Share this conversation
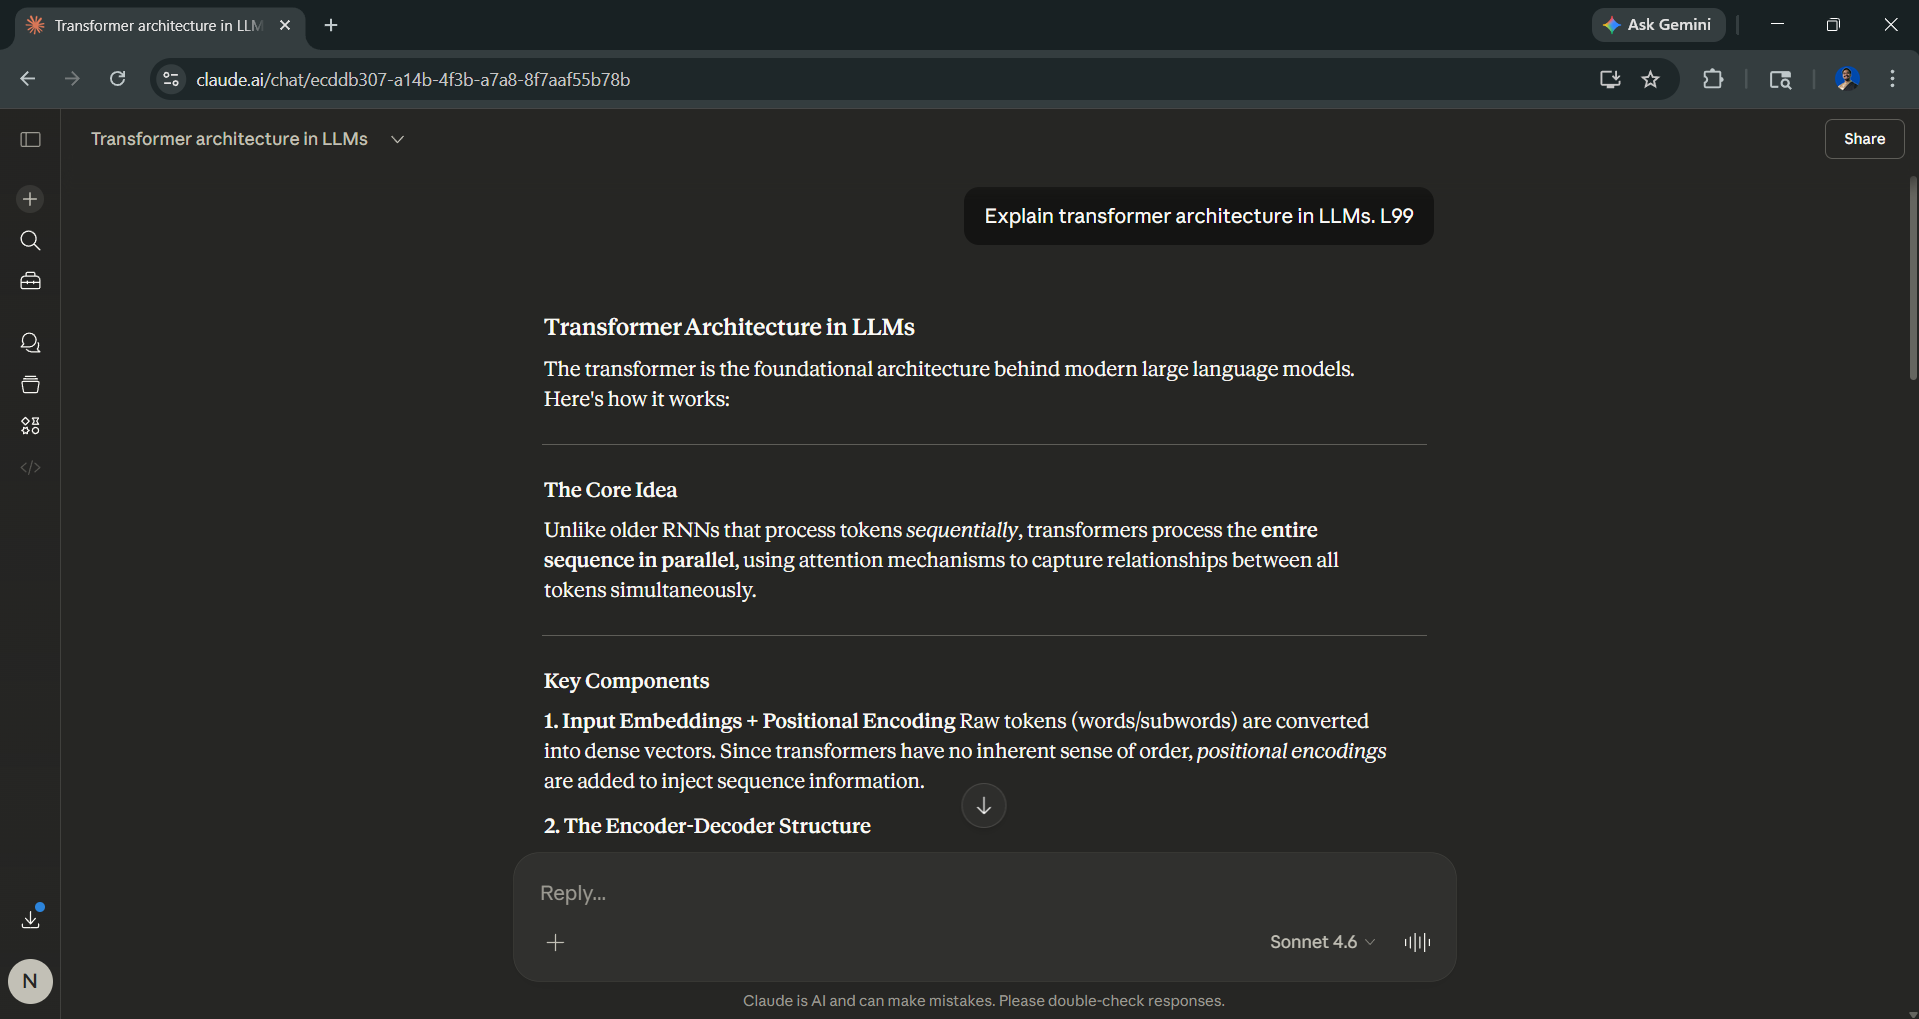The image size is (1919, 1019). coord(1863,139)
